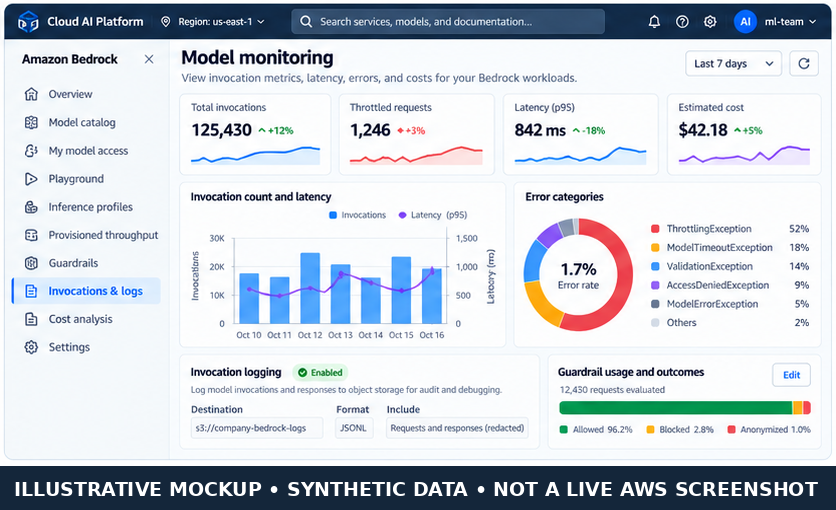
Task: Click the AI user avatar
Action: point(745,22)
